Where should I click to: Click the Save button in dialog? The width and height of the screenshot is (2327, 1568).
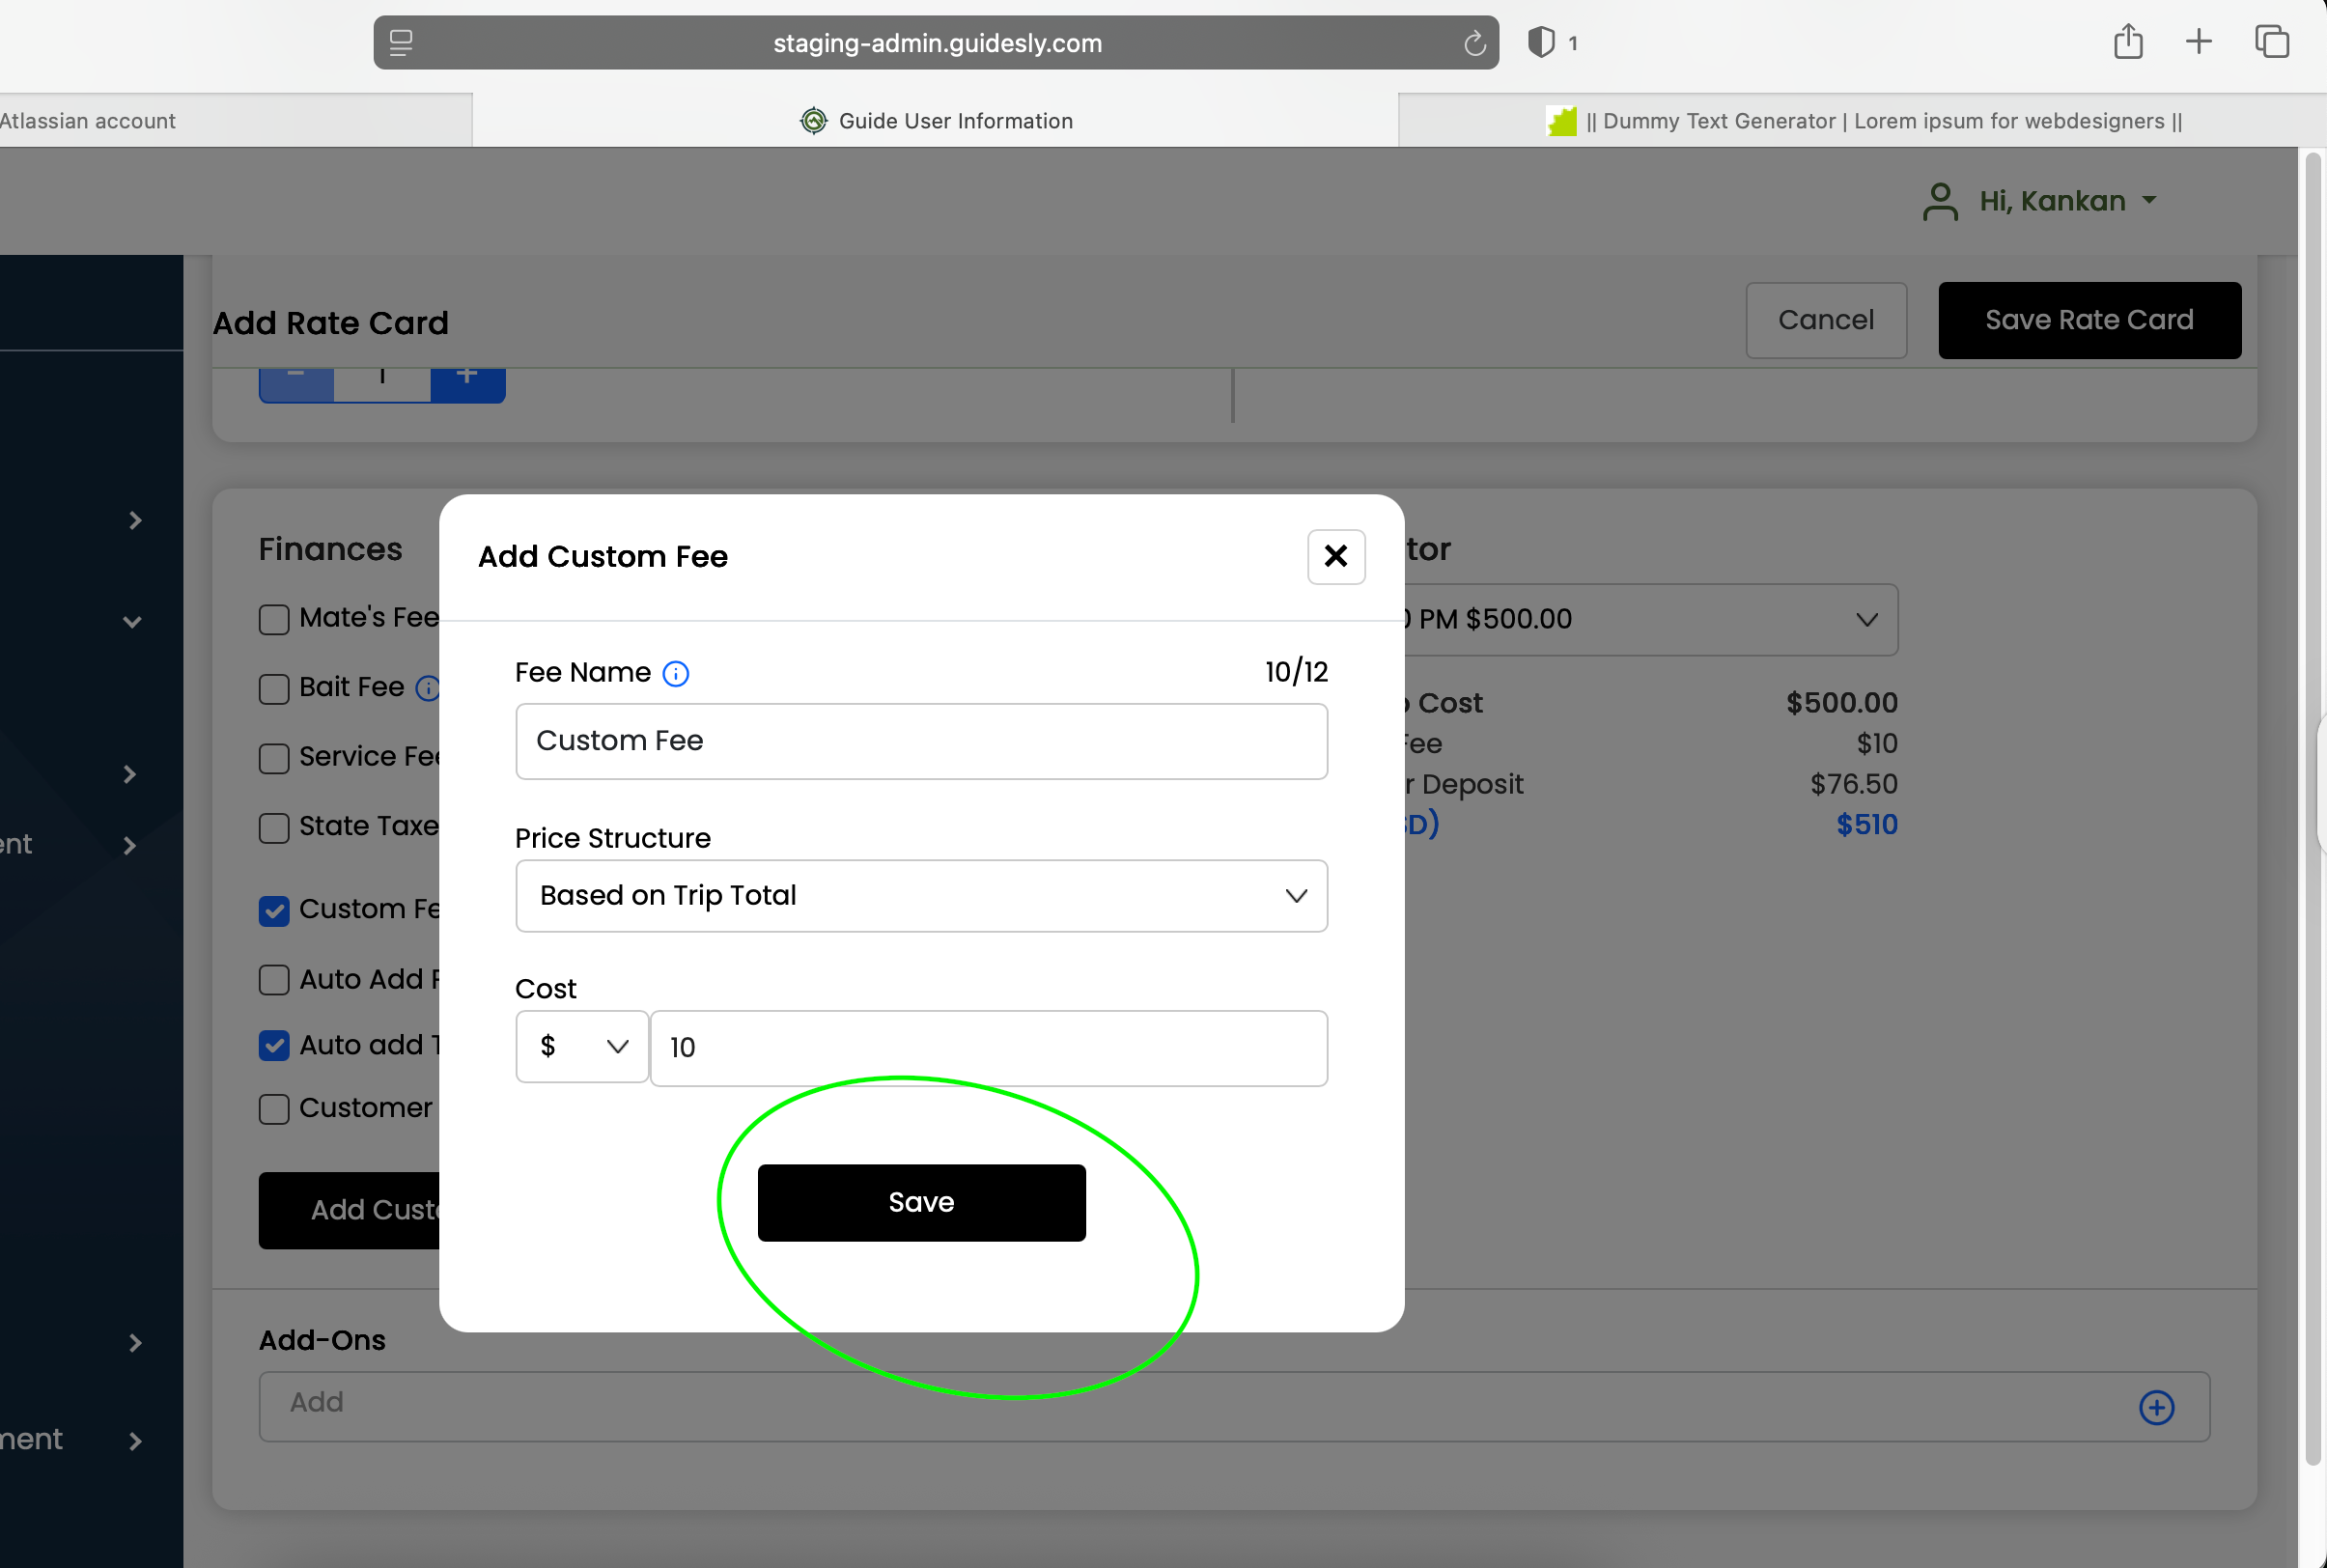coord(921,1202)
